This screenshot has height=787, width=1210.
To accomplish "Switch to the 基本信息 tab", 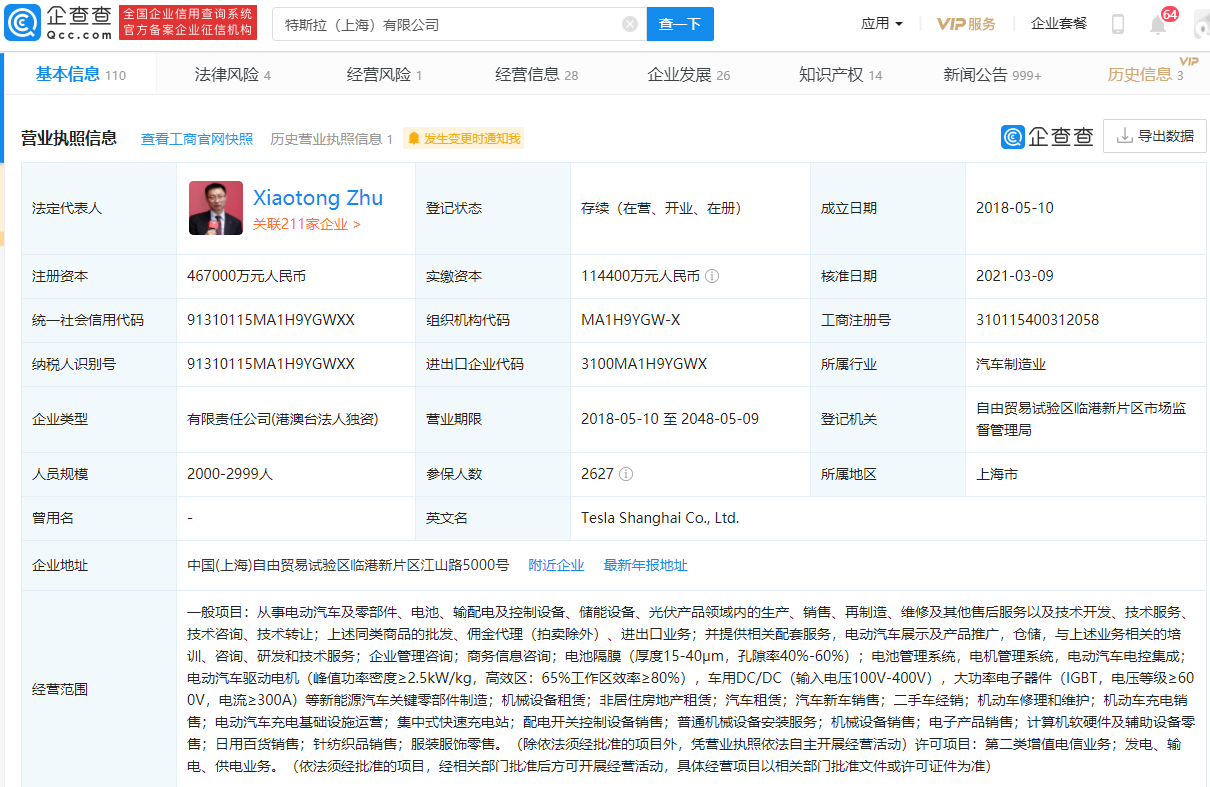I will click(81, 74).
